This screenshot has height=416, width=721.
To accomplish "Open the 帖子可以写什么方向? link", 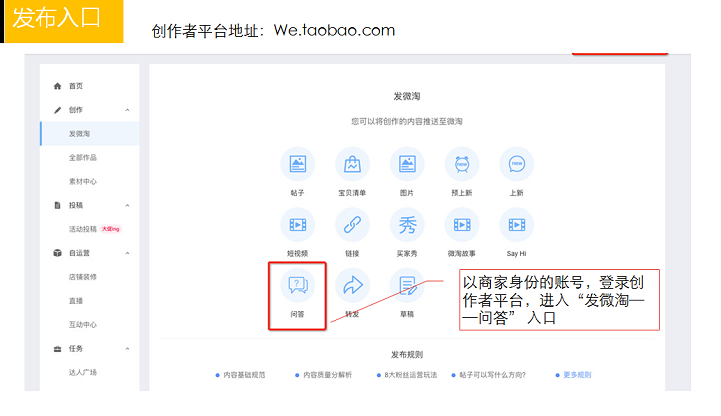I will point(492,375).
